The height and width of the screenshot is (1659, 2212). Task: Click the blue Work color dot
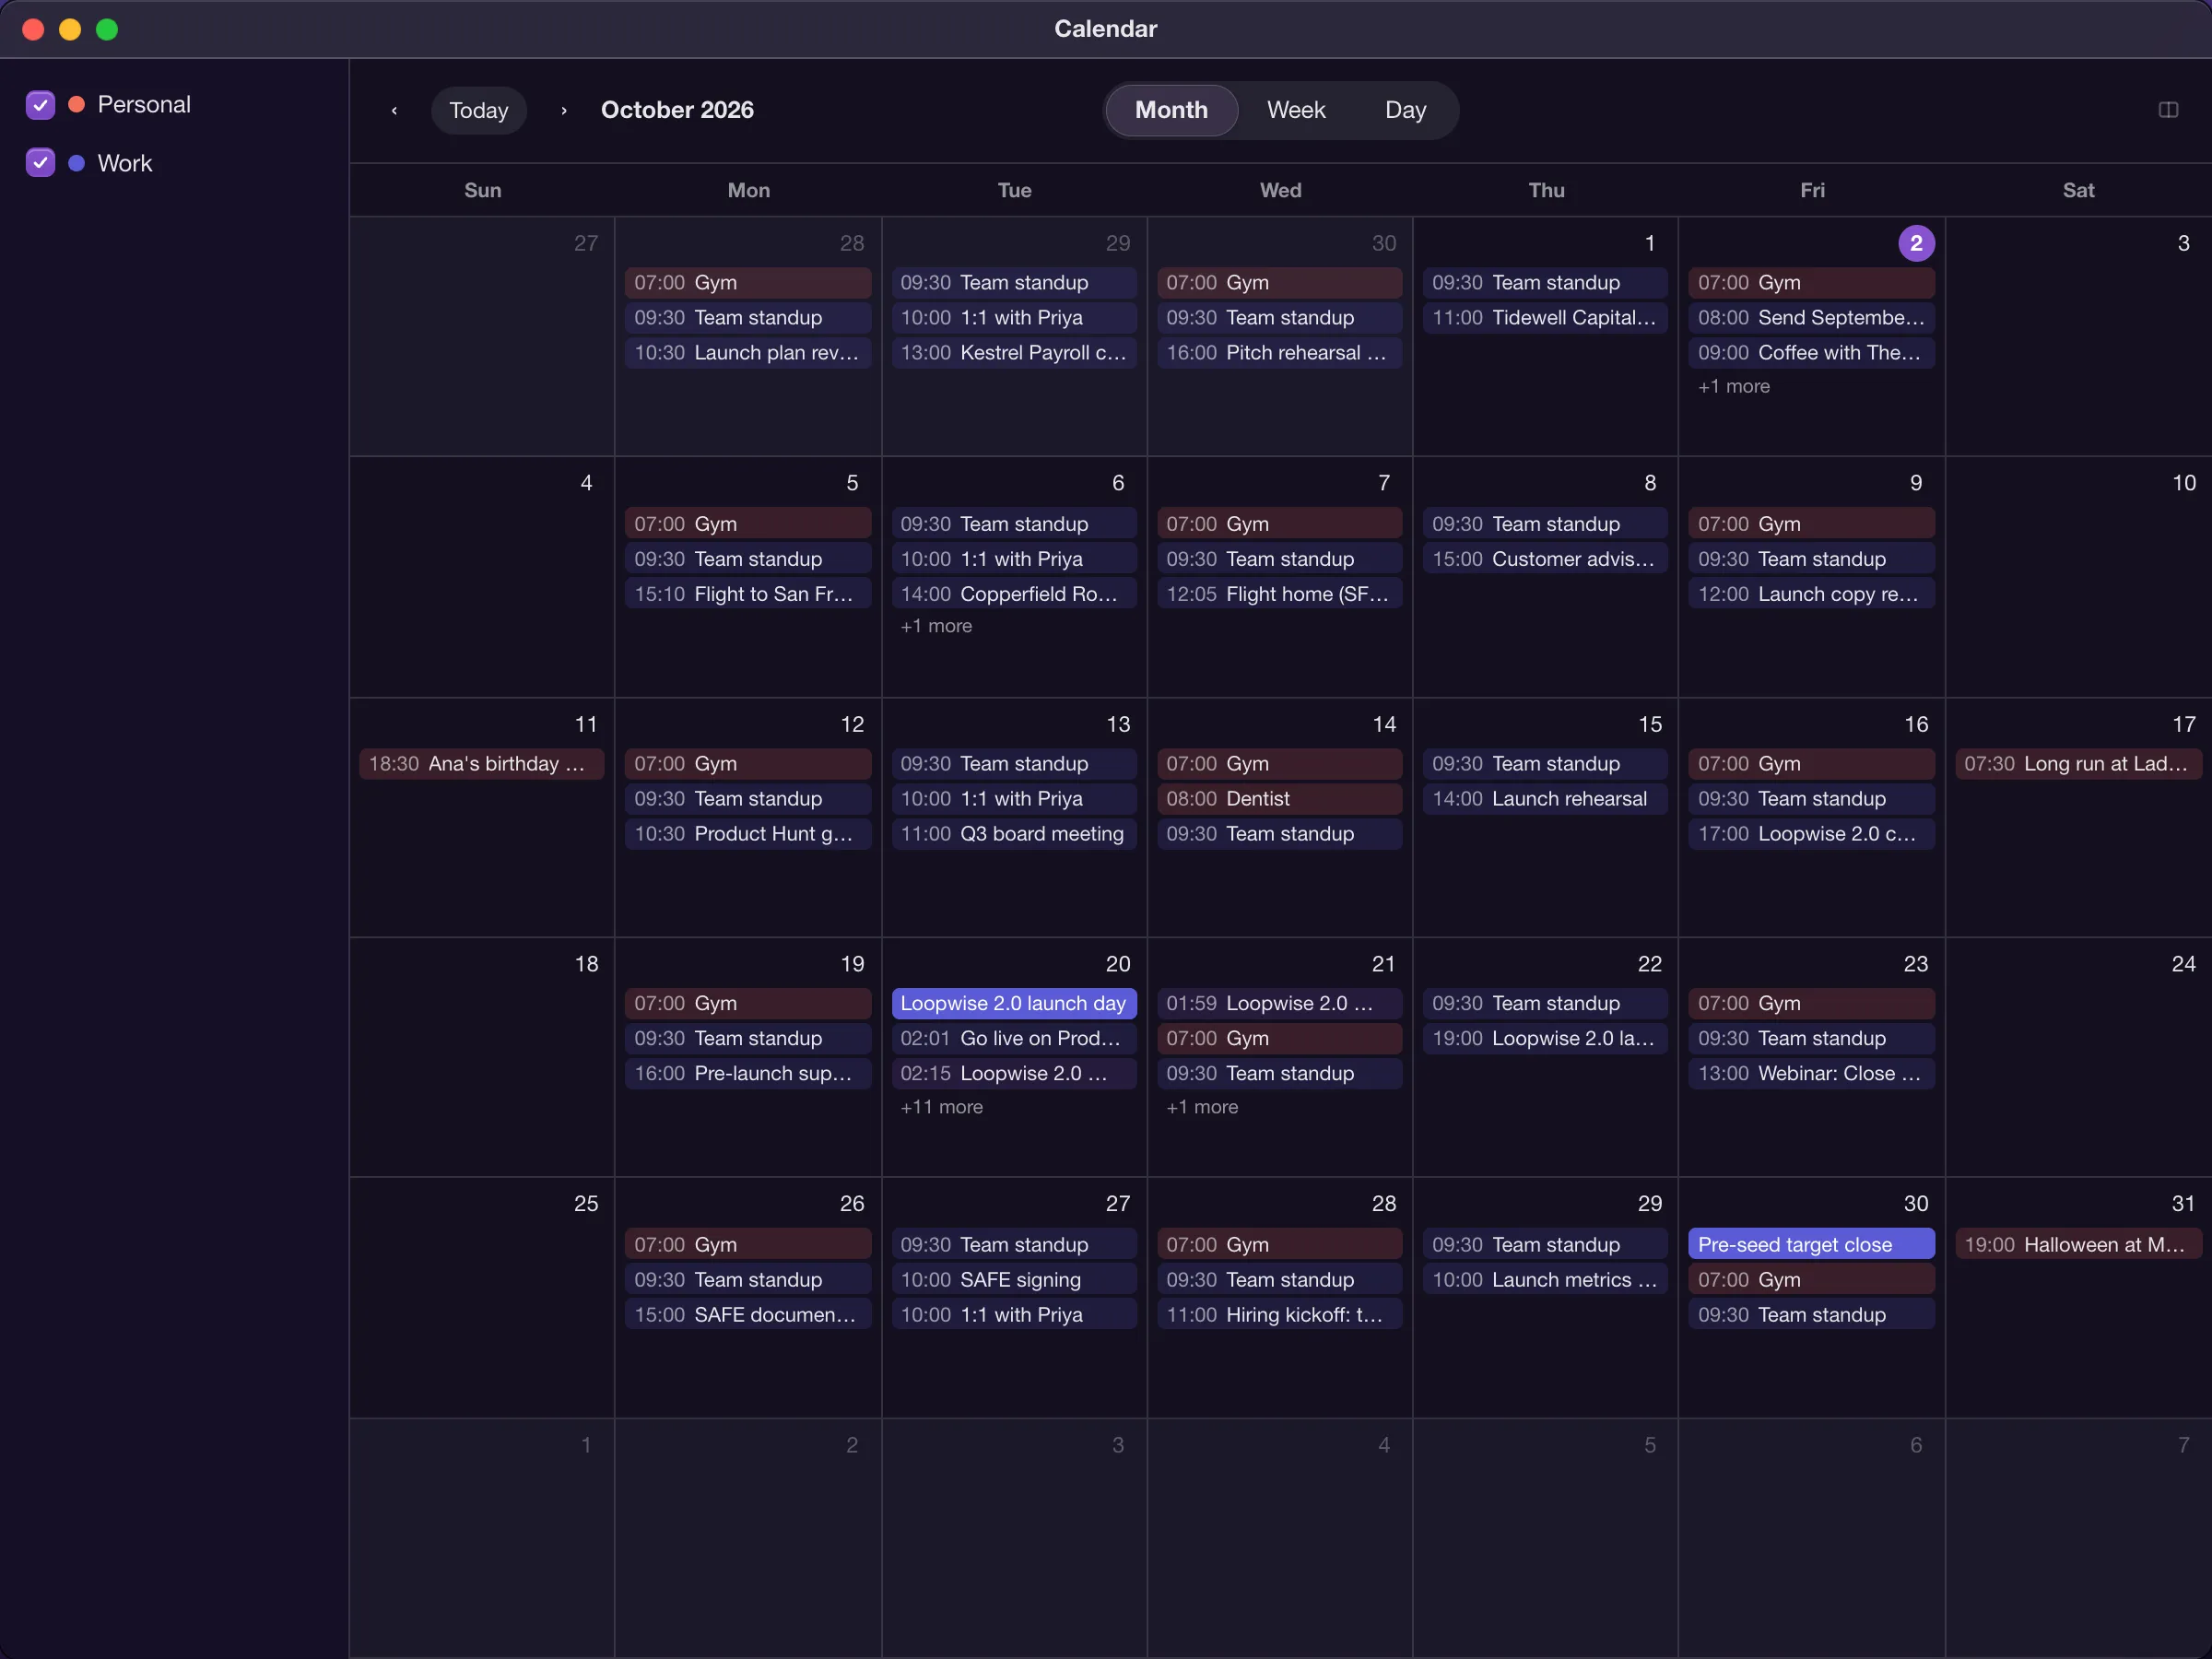pos(76,163)
